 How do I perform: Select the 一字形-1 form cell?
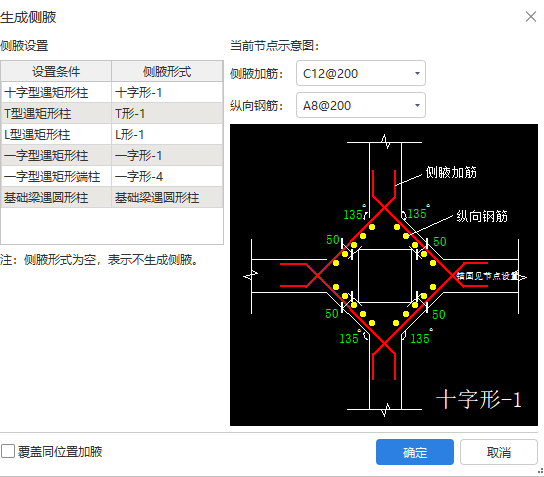pos(167,155)
